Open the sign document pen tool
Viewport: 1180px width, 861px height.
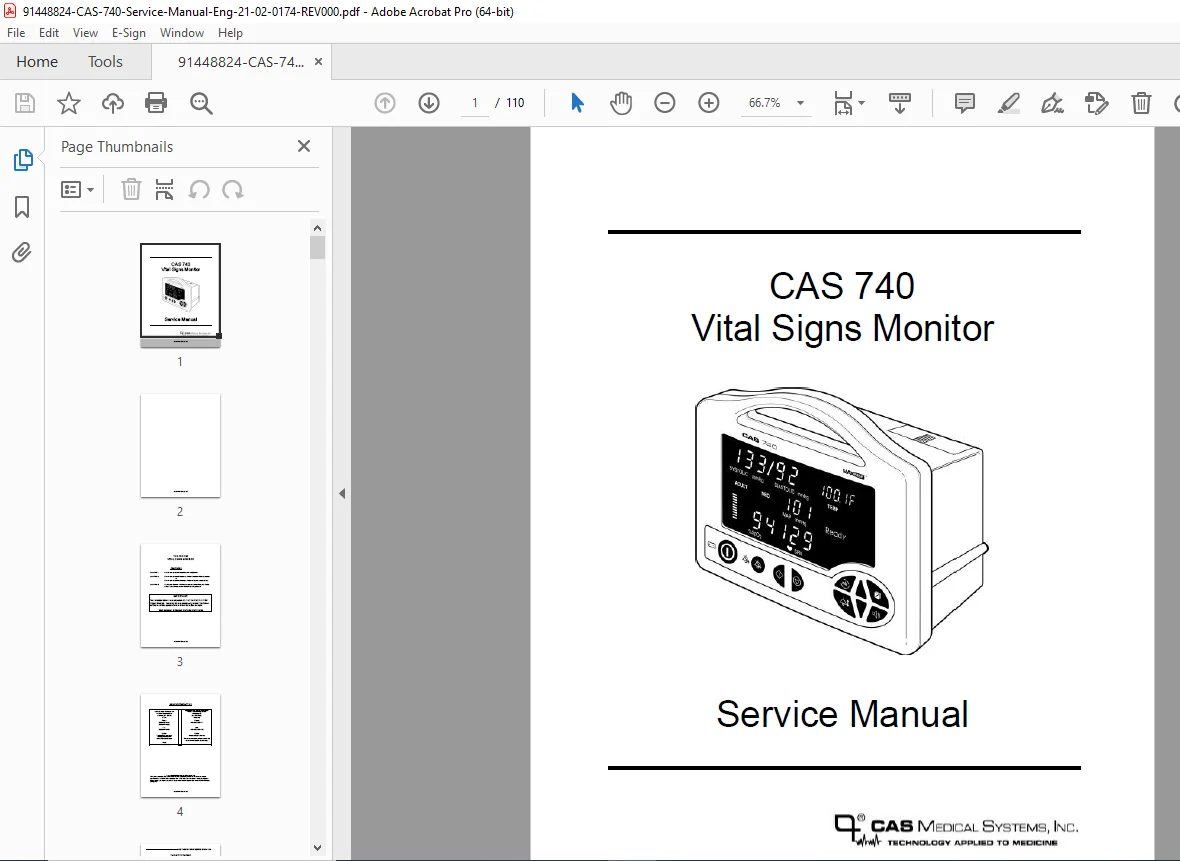pos(1052,103)
